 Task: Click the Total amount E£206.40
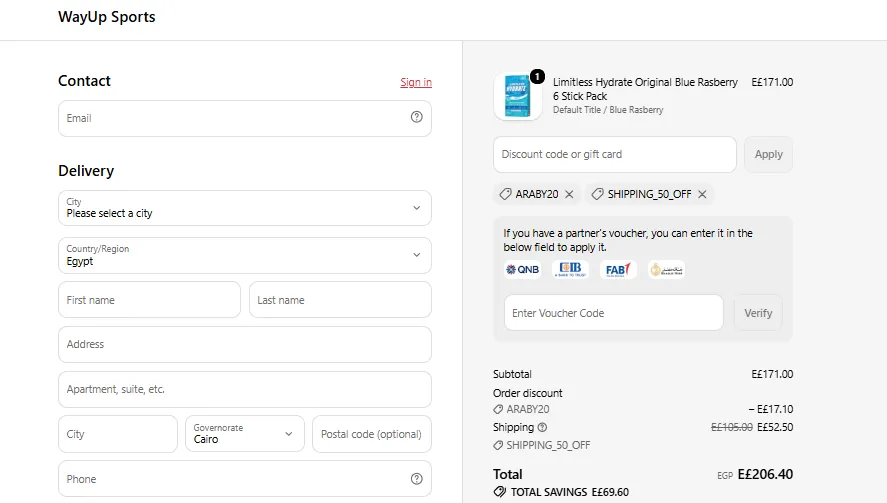tap(765, 474)
